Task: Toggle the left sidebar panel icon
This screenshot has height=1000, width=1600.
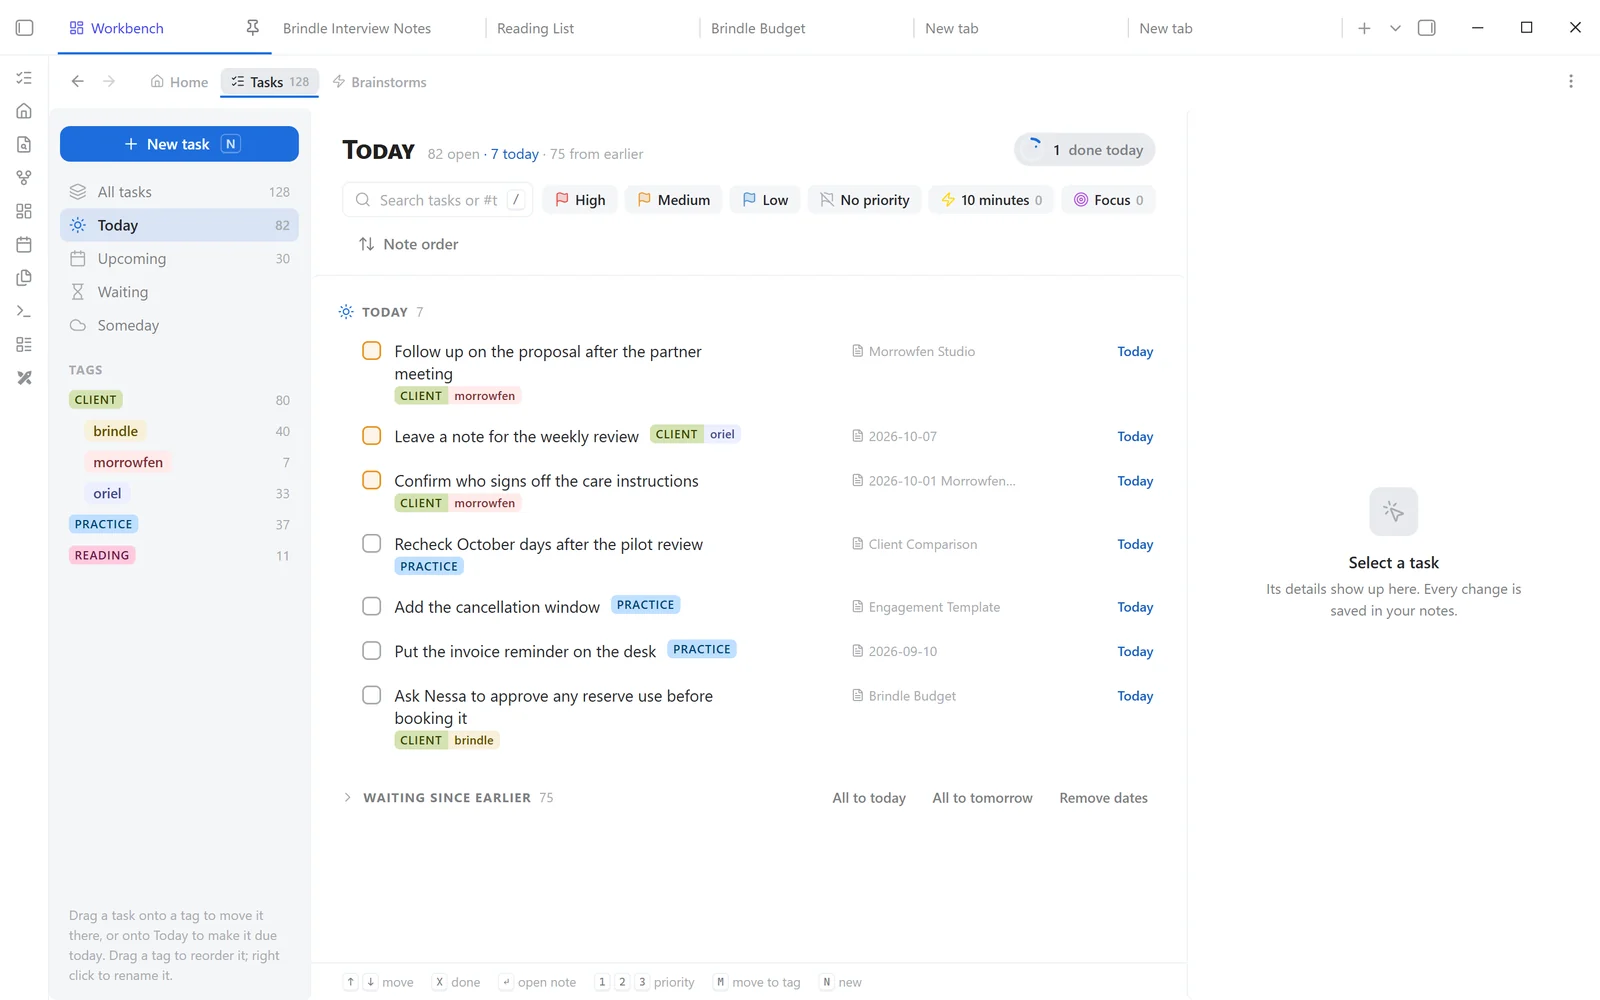Action: click(25, 28)
